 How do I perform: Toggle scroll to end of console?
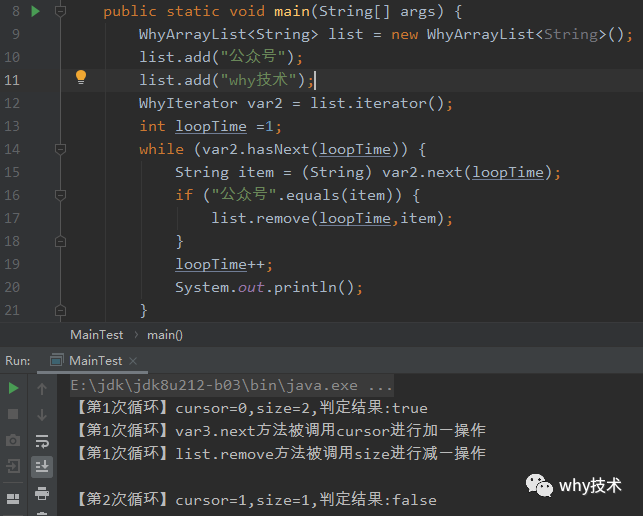tap(42, 466)
